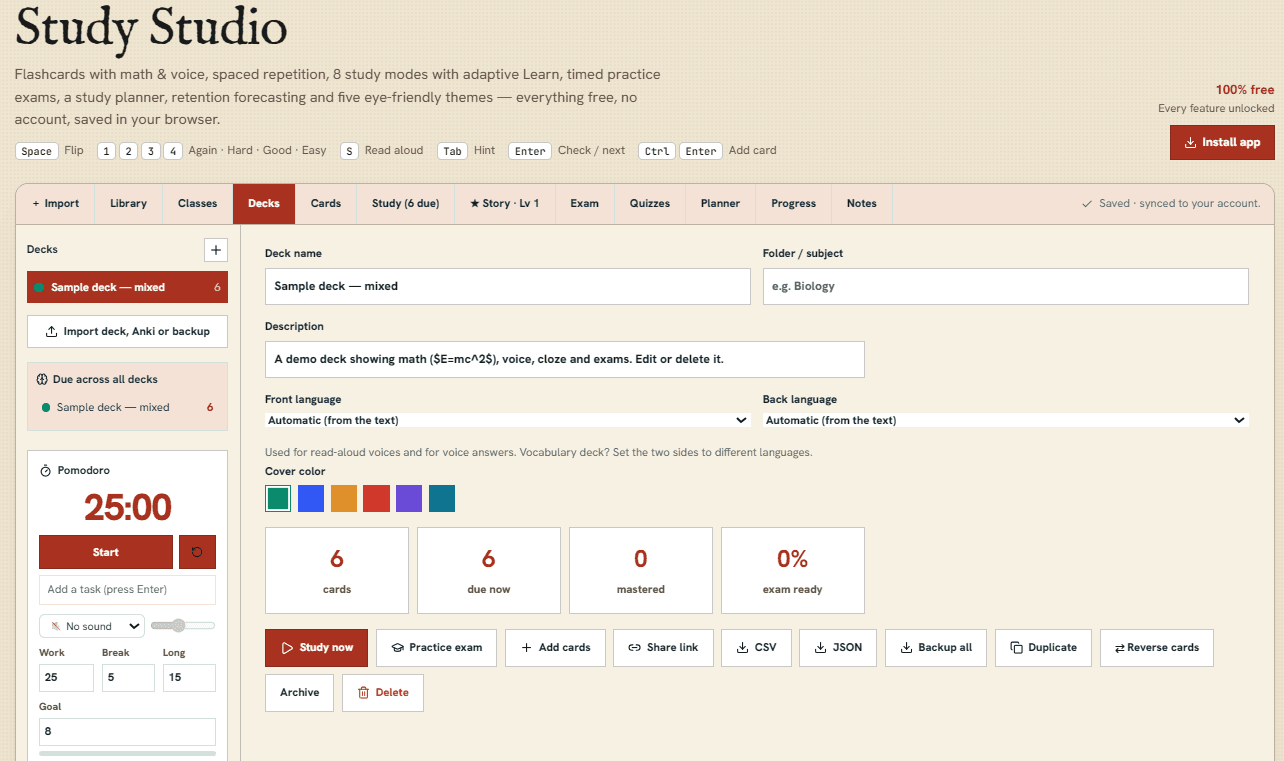Duplicate the current deck
This screenshot has height=761, width=1284.
(x=1043, y=647)
